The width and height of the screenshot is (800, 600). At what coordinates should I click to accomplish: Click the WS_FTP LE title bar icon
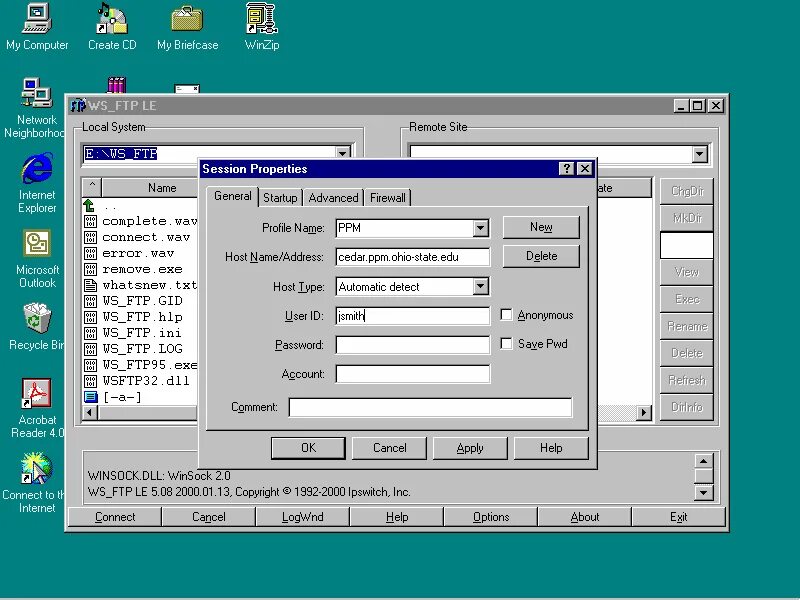click(x=77, y=106)
